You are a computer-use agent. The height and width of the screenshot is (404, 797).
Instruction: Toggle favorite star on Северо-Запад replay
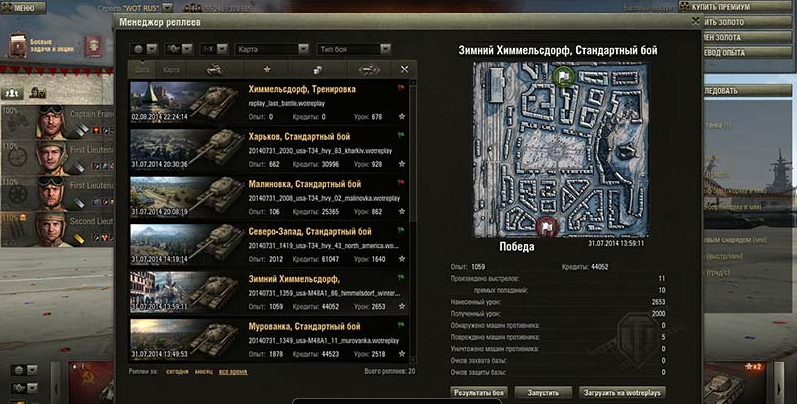pyautogui.click(x=402, y=259)
